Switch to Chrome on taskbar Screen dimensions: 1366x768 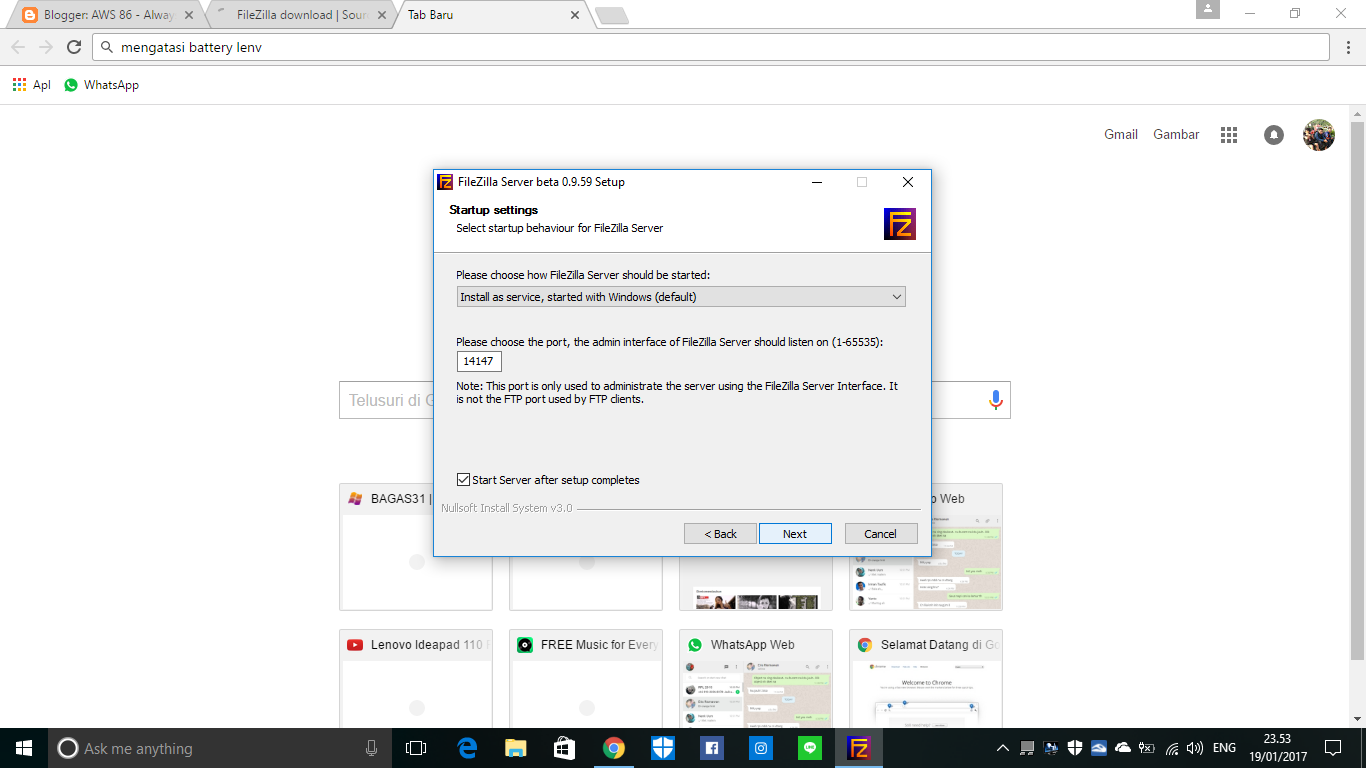pyautogui.click(x=613, y=748)
